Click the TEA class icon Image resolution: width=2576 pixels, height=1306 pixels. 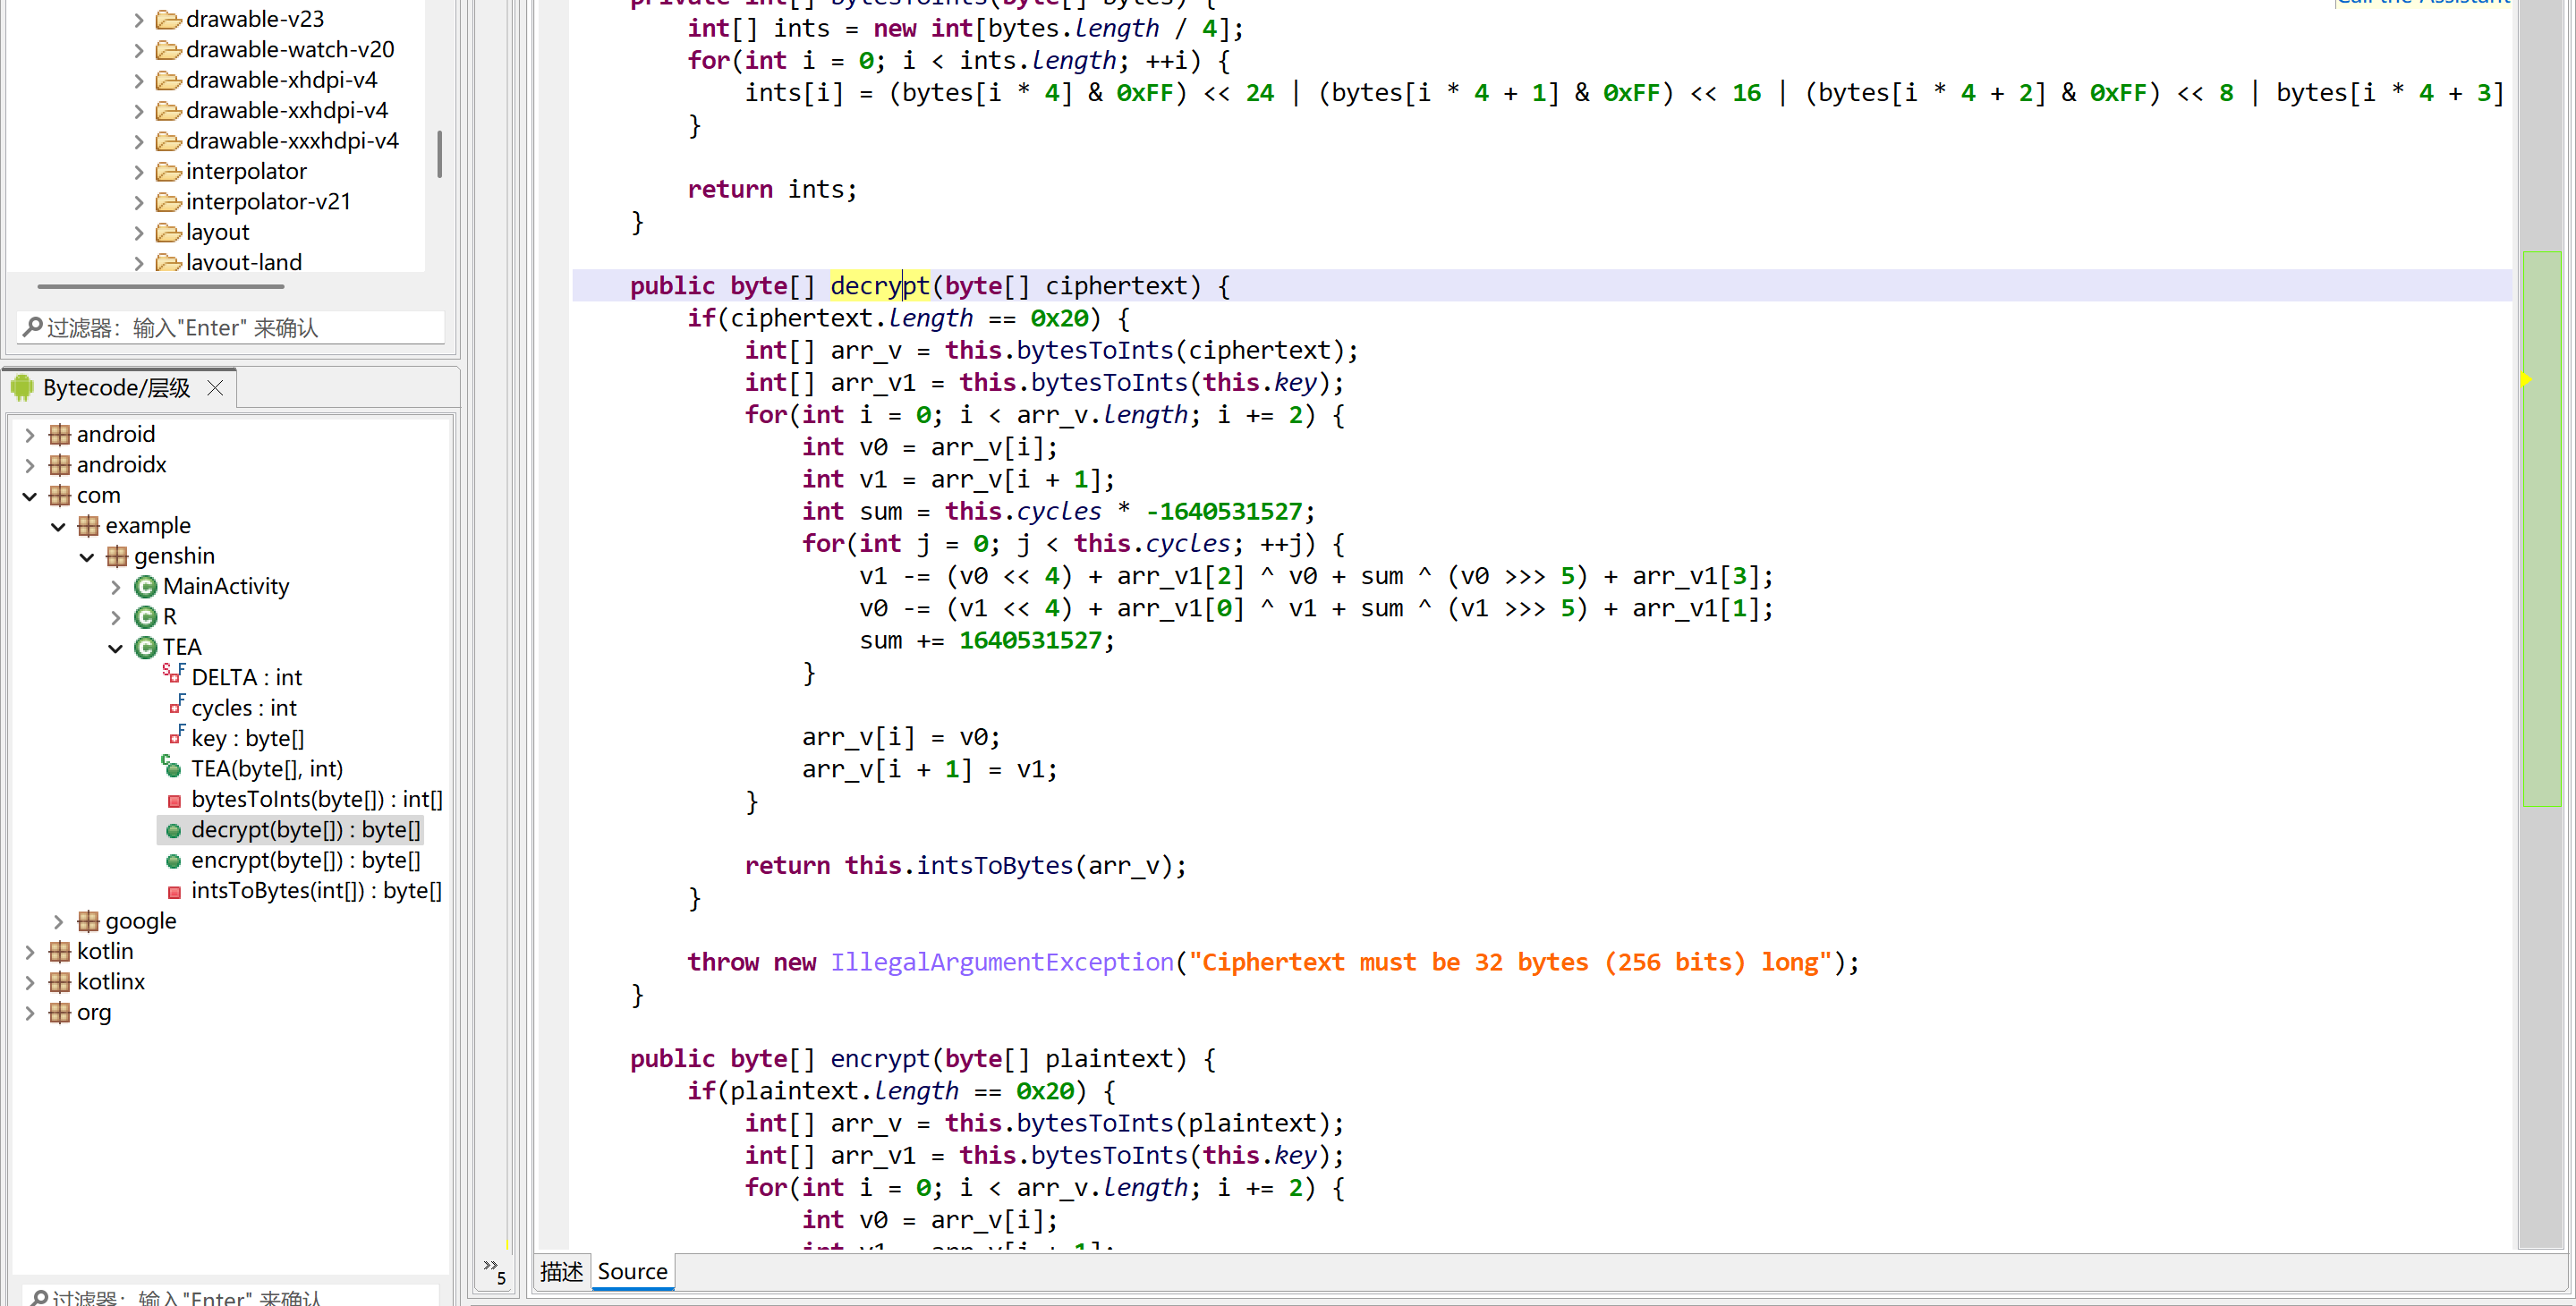[146, 648]
